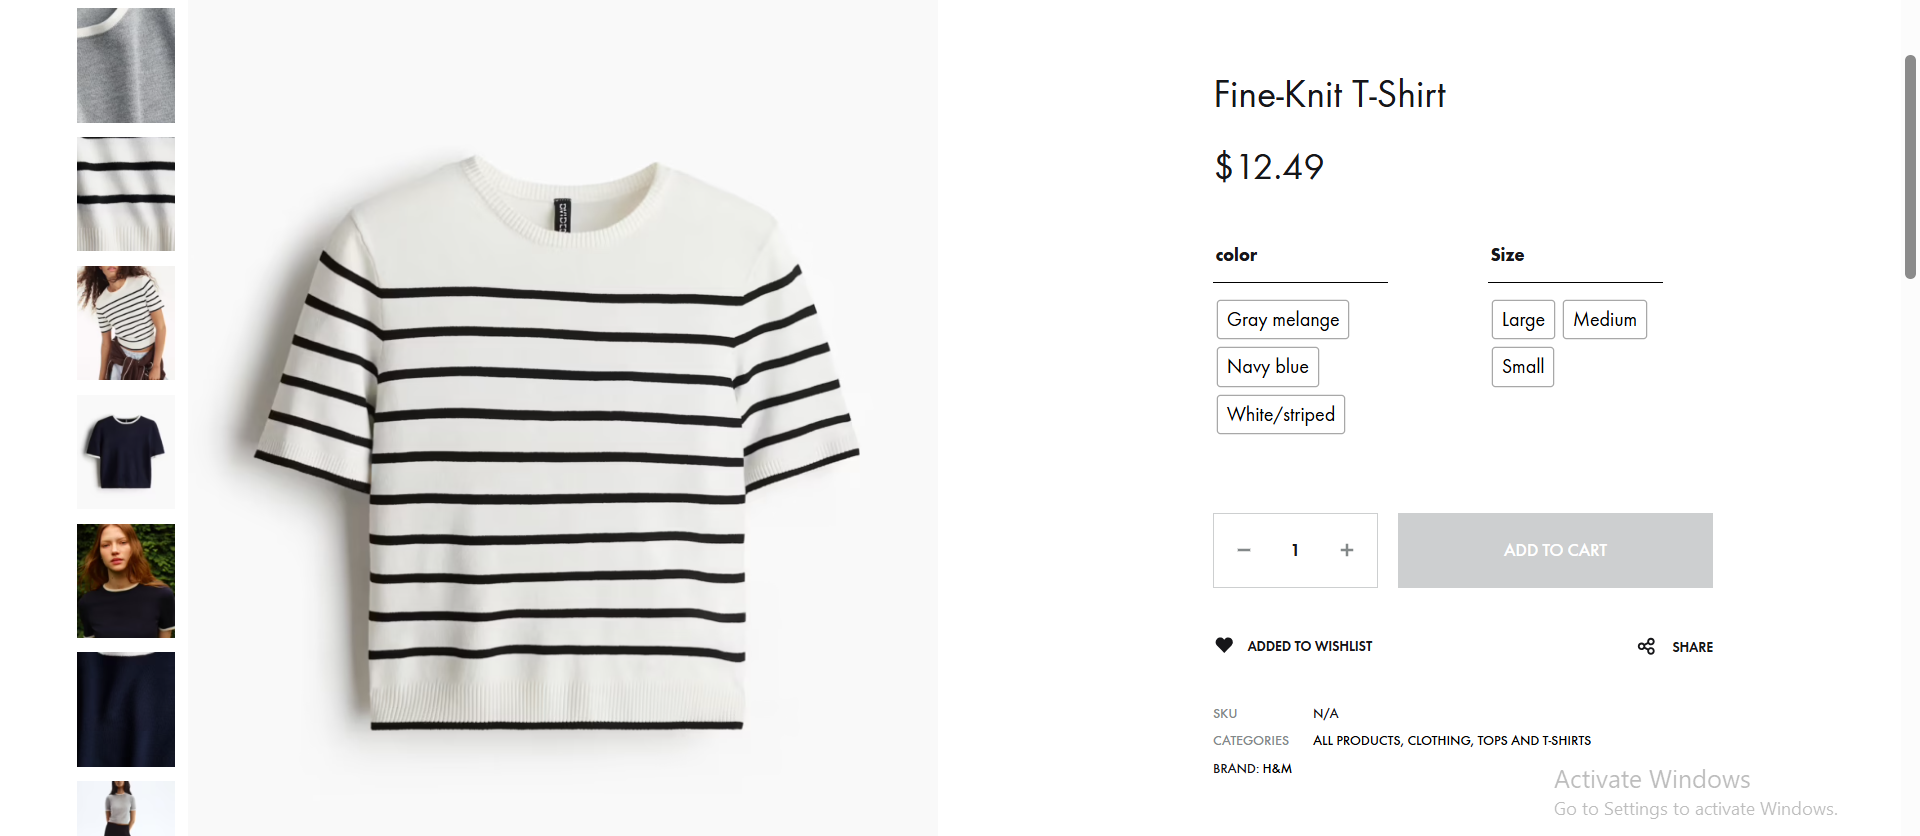The height and width of the screenshot is (836, 1920).
Task: Select size Large
Action: (1523, 320)
